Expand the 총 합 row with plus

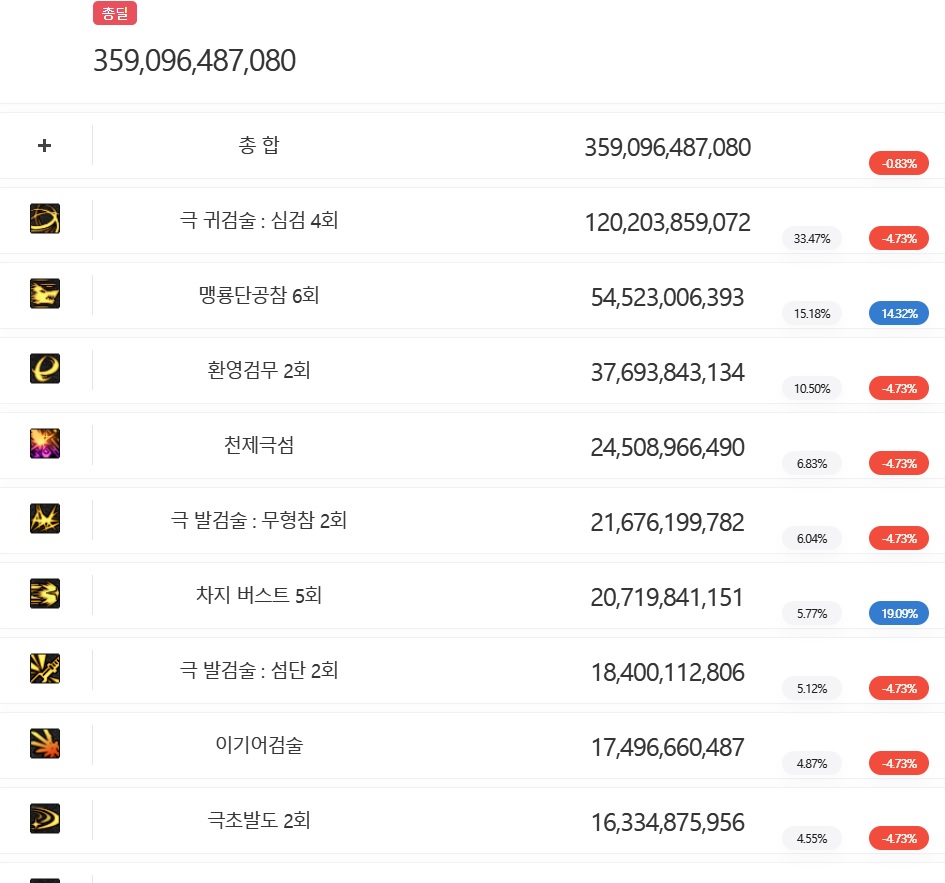point(44,146)
